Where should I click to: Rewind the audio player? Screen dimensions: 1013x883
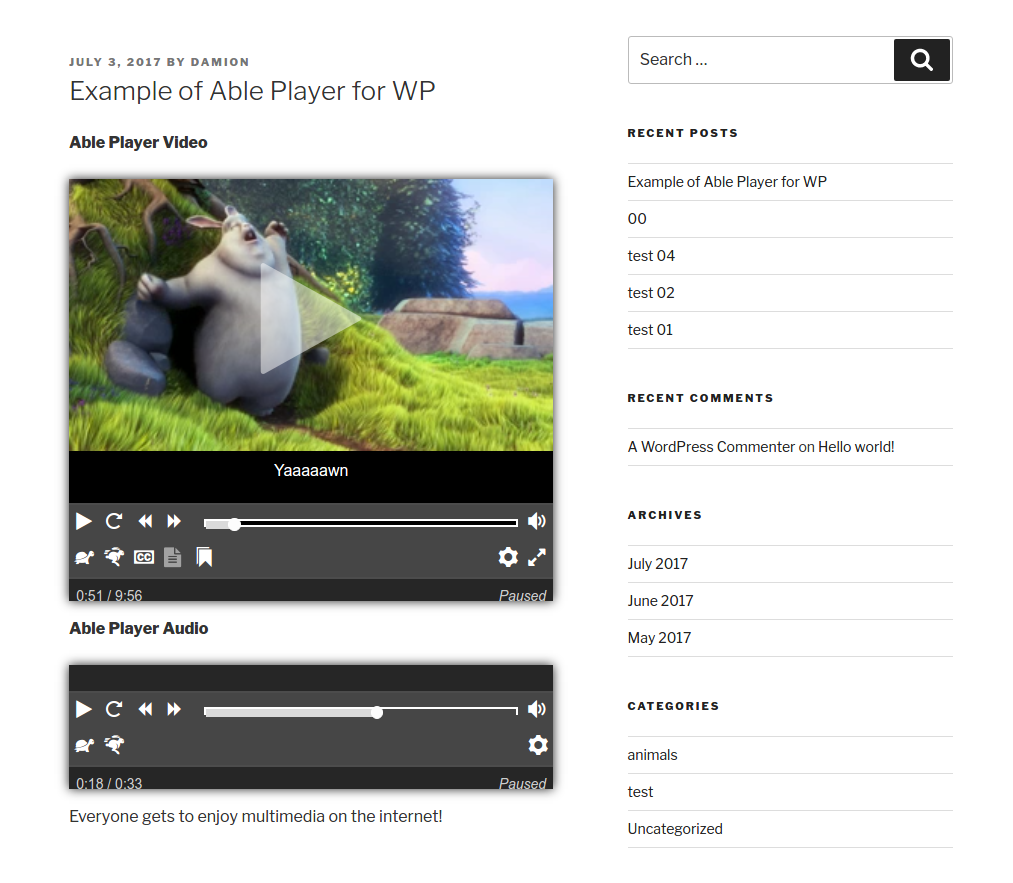coord(145,709)
